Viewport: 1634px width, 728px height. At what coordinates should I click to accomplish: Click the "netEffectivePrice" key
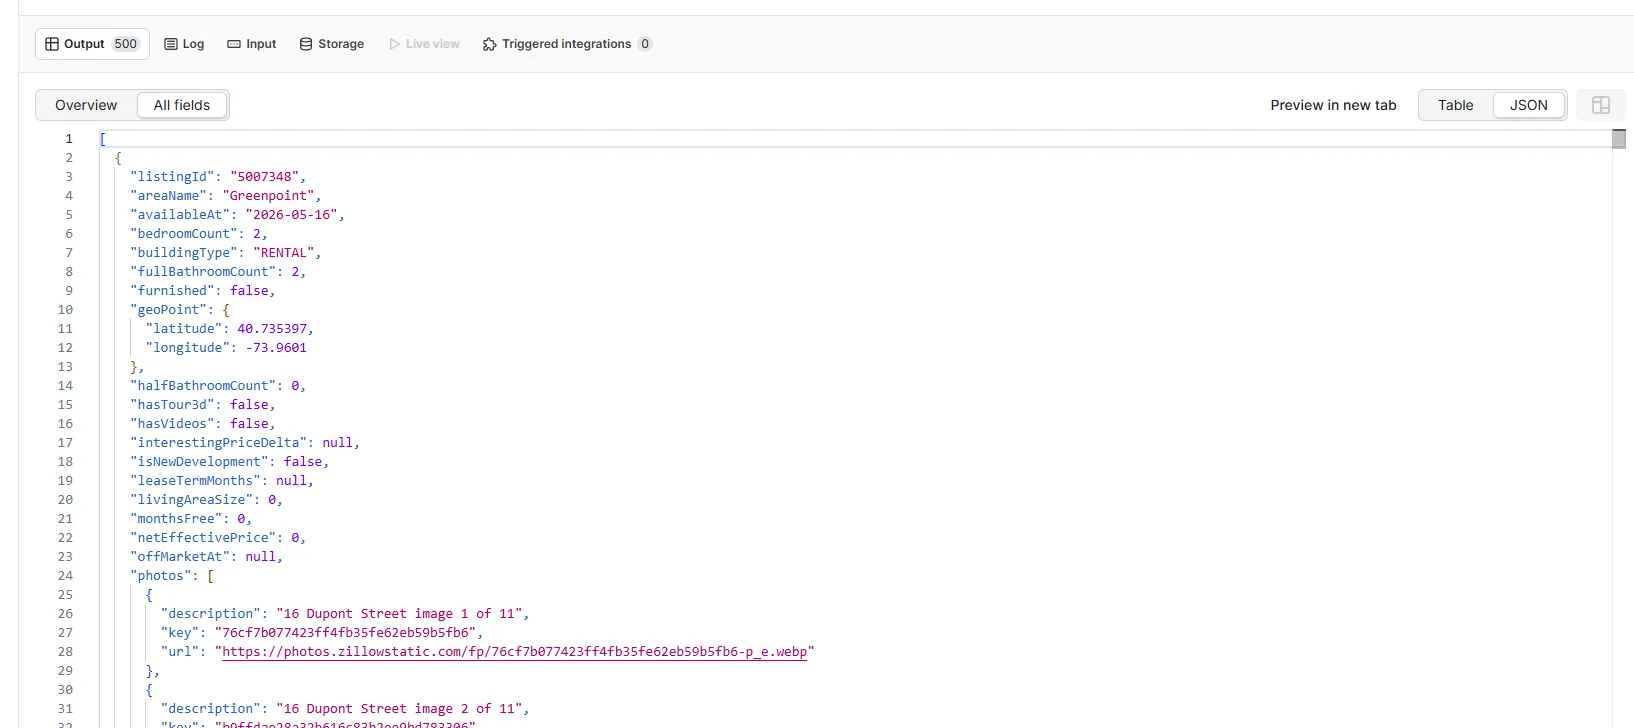coord(203,538)
